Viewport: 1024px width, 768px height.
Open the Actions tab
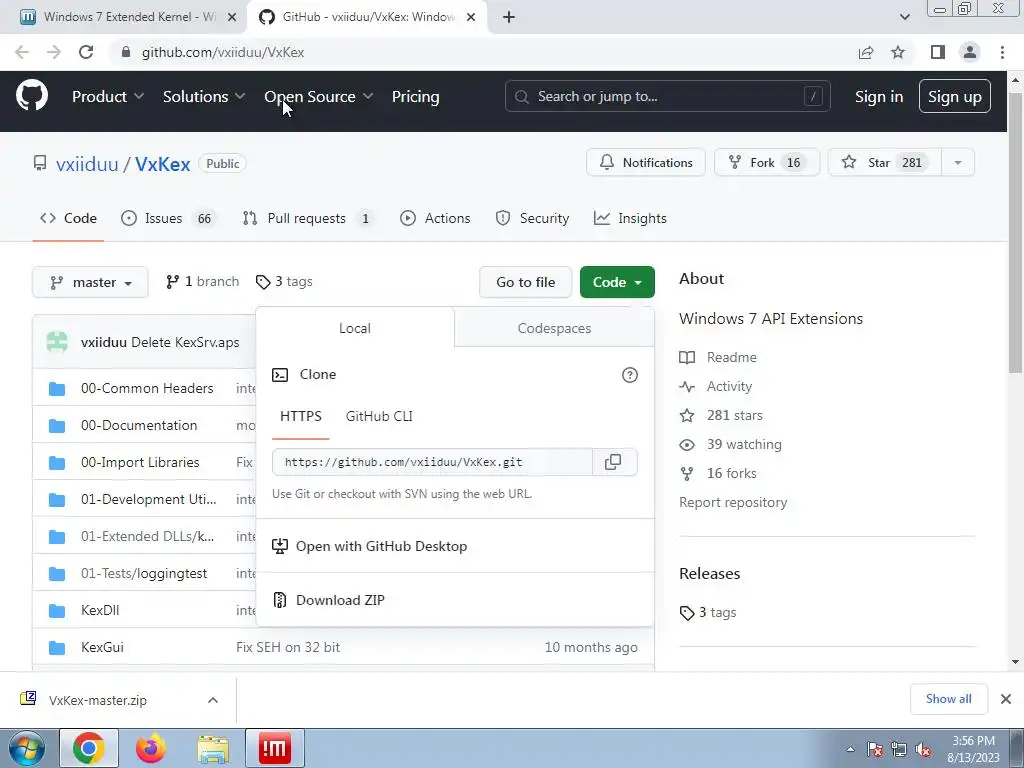(x=435, y=218)
